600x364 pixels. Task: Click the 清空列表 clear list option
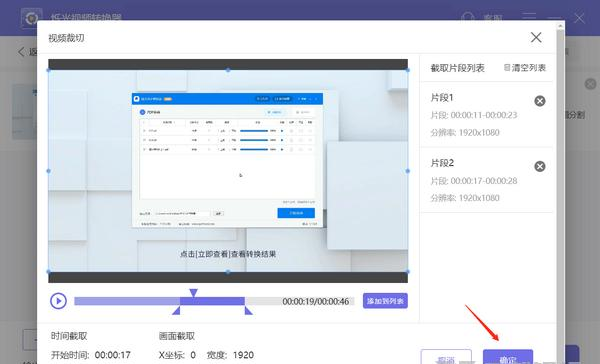(525, 68)
